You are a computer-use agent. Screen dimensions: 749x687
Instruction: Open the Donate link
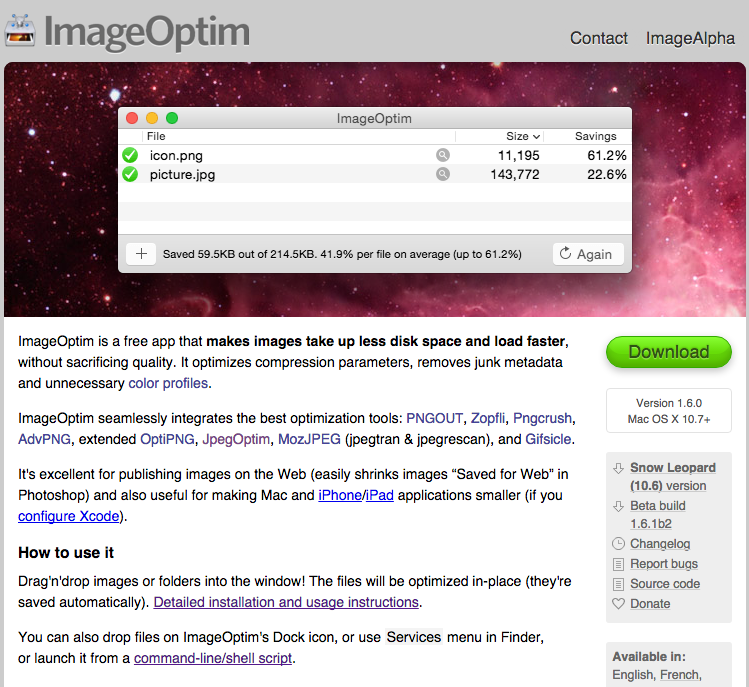click(x=650, y=604)
